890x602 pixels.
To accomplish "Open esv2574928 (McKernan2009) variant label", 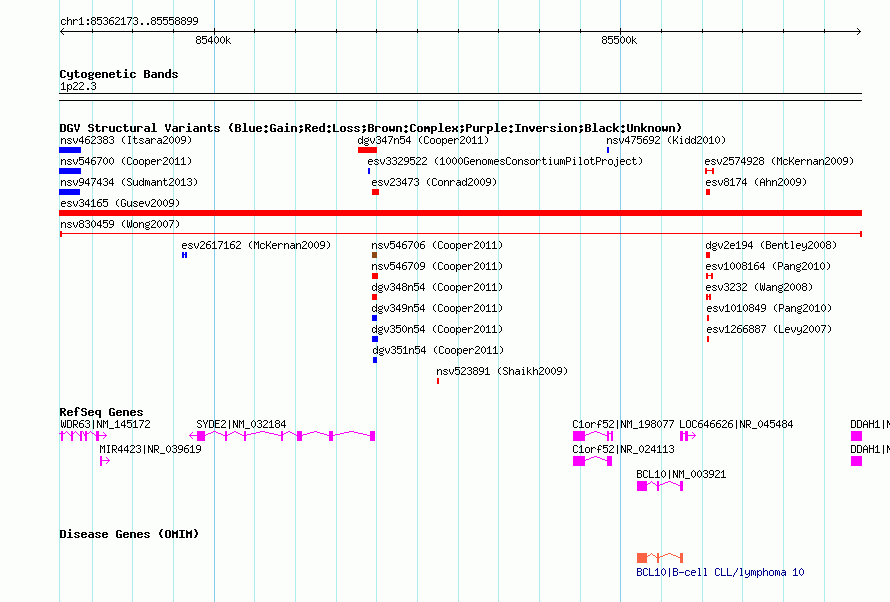I will pos(779,161).
